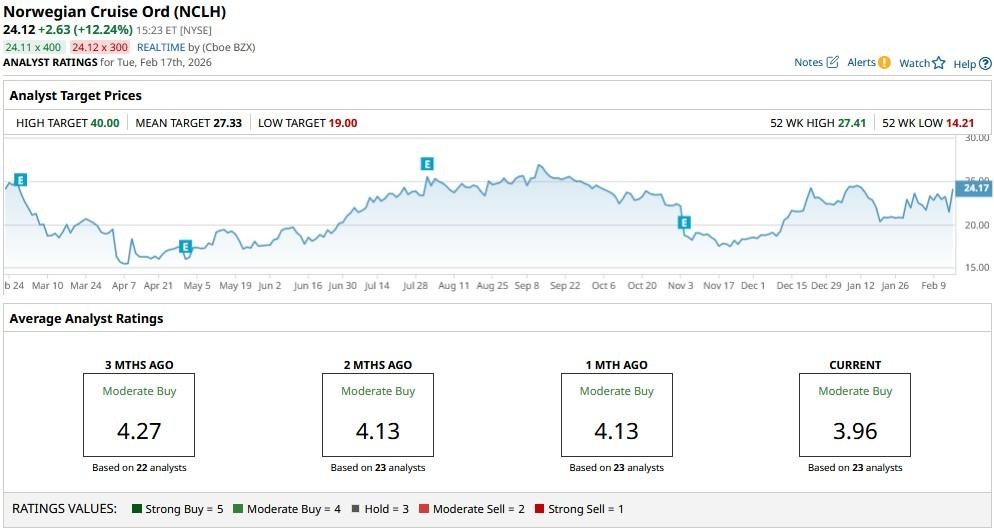Click the Apr 7 date label on chart axis
994x528 pixels.
click(x=124, y=286)
